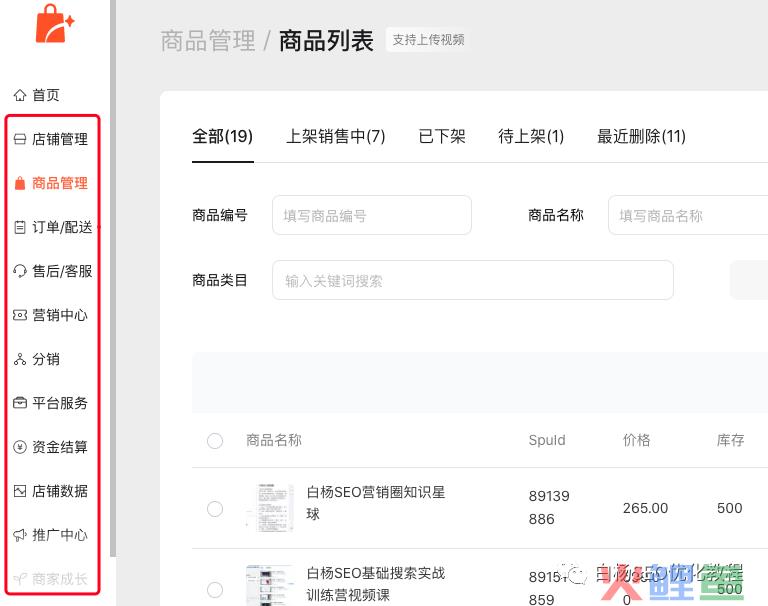The image size is (768, 606).
Task: Toggle the select-all checkbox in table header
Action: click(215, 441)
